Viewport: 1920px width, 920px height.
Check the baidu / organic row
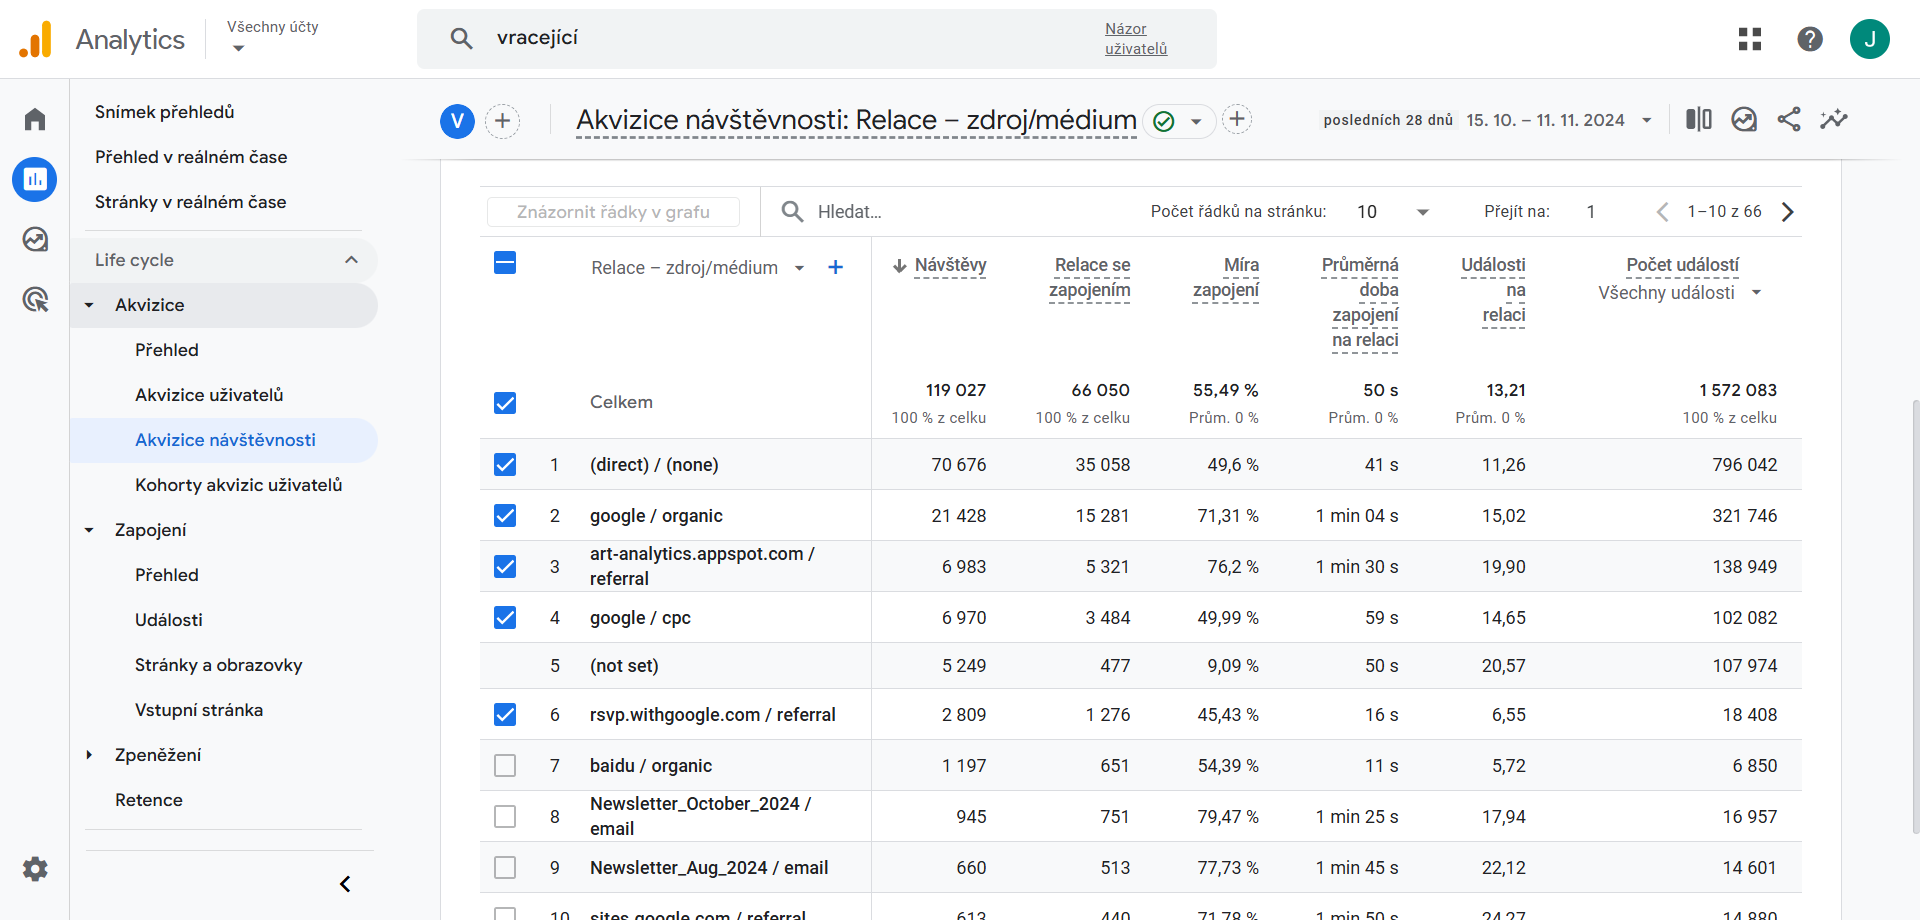505,766
